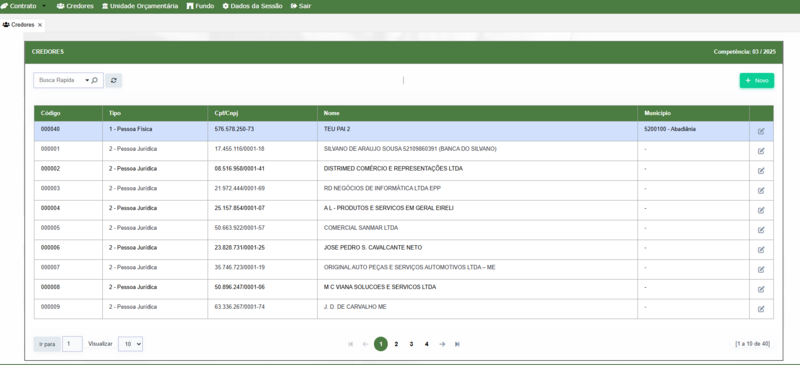The height and width of the screenshot is (365, 800).
Task: Go to pagination page 4
Action: (427, 344)
